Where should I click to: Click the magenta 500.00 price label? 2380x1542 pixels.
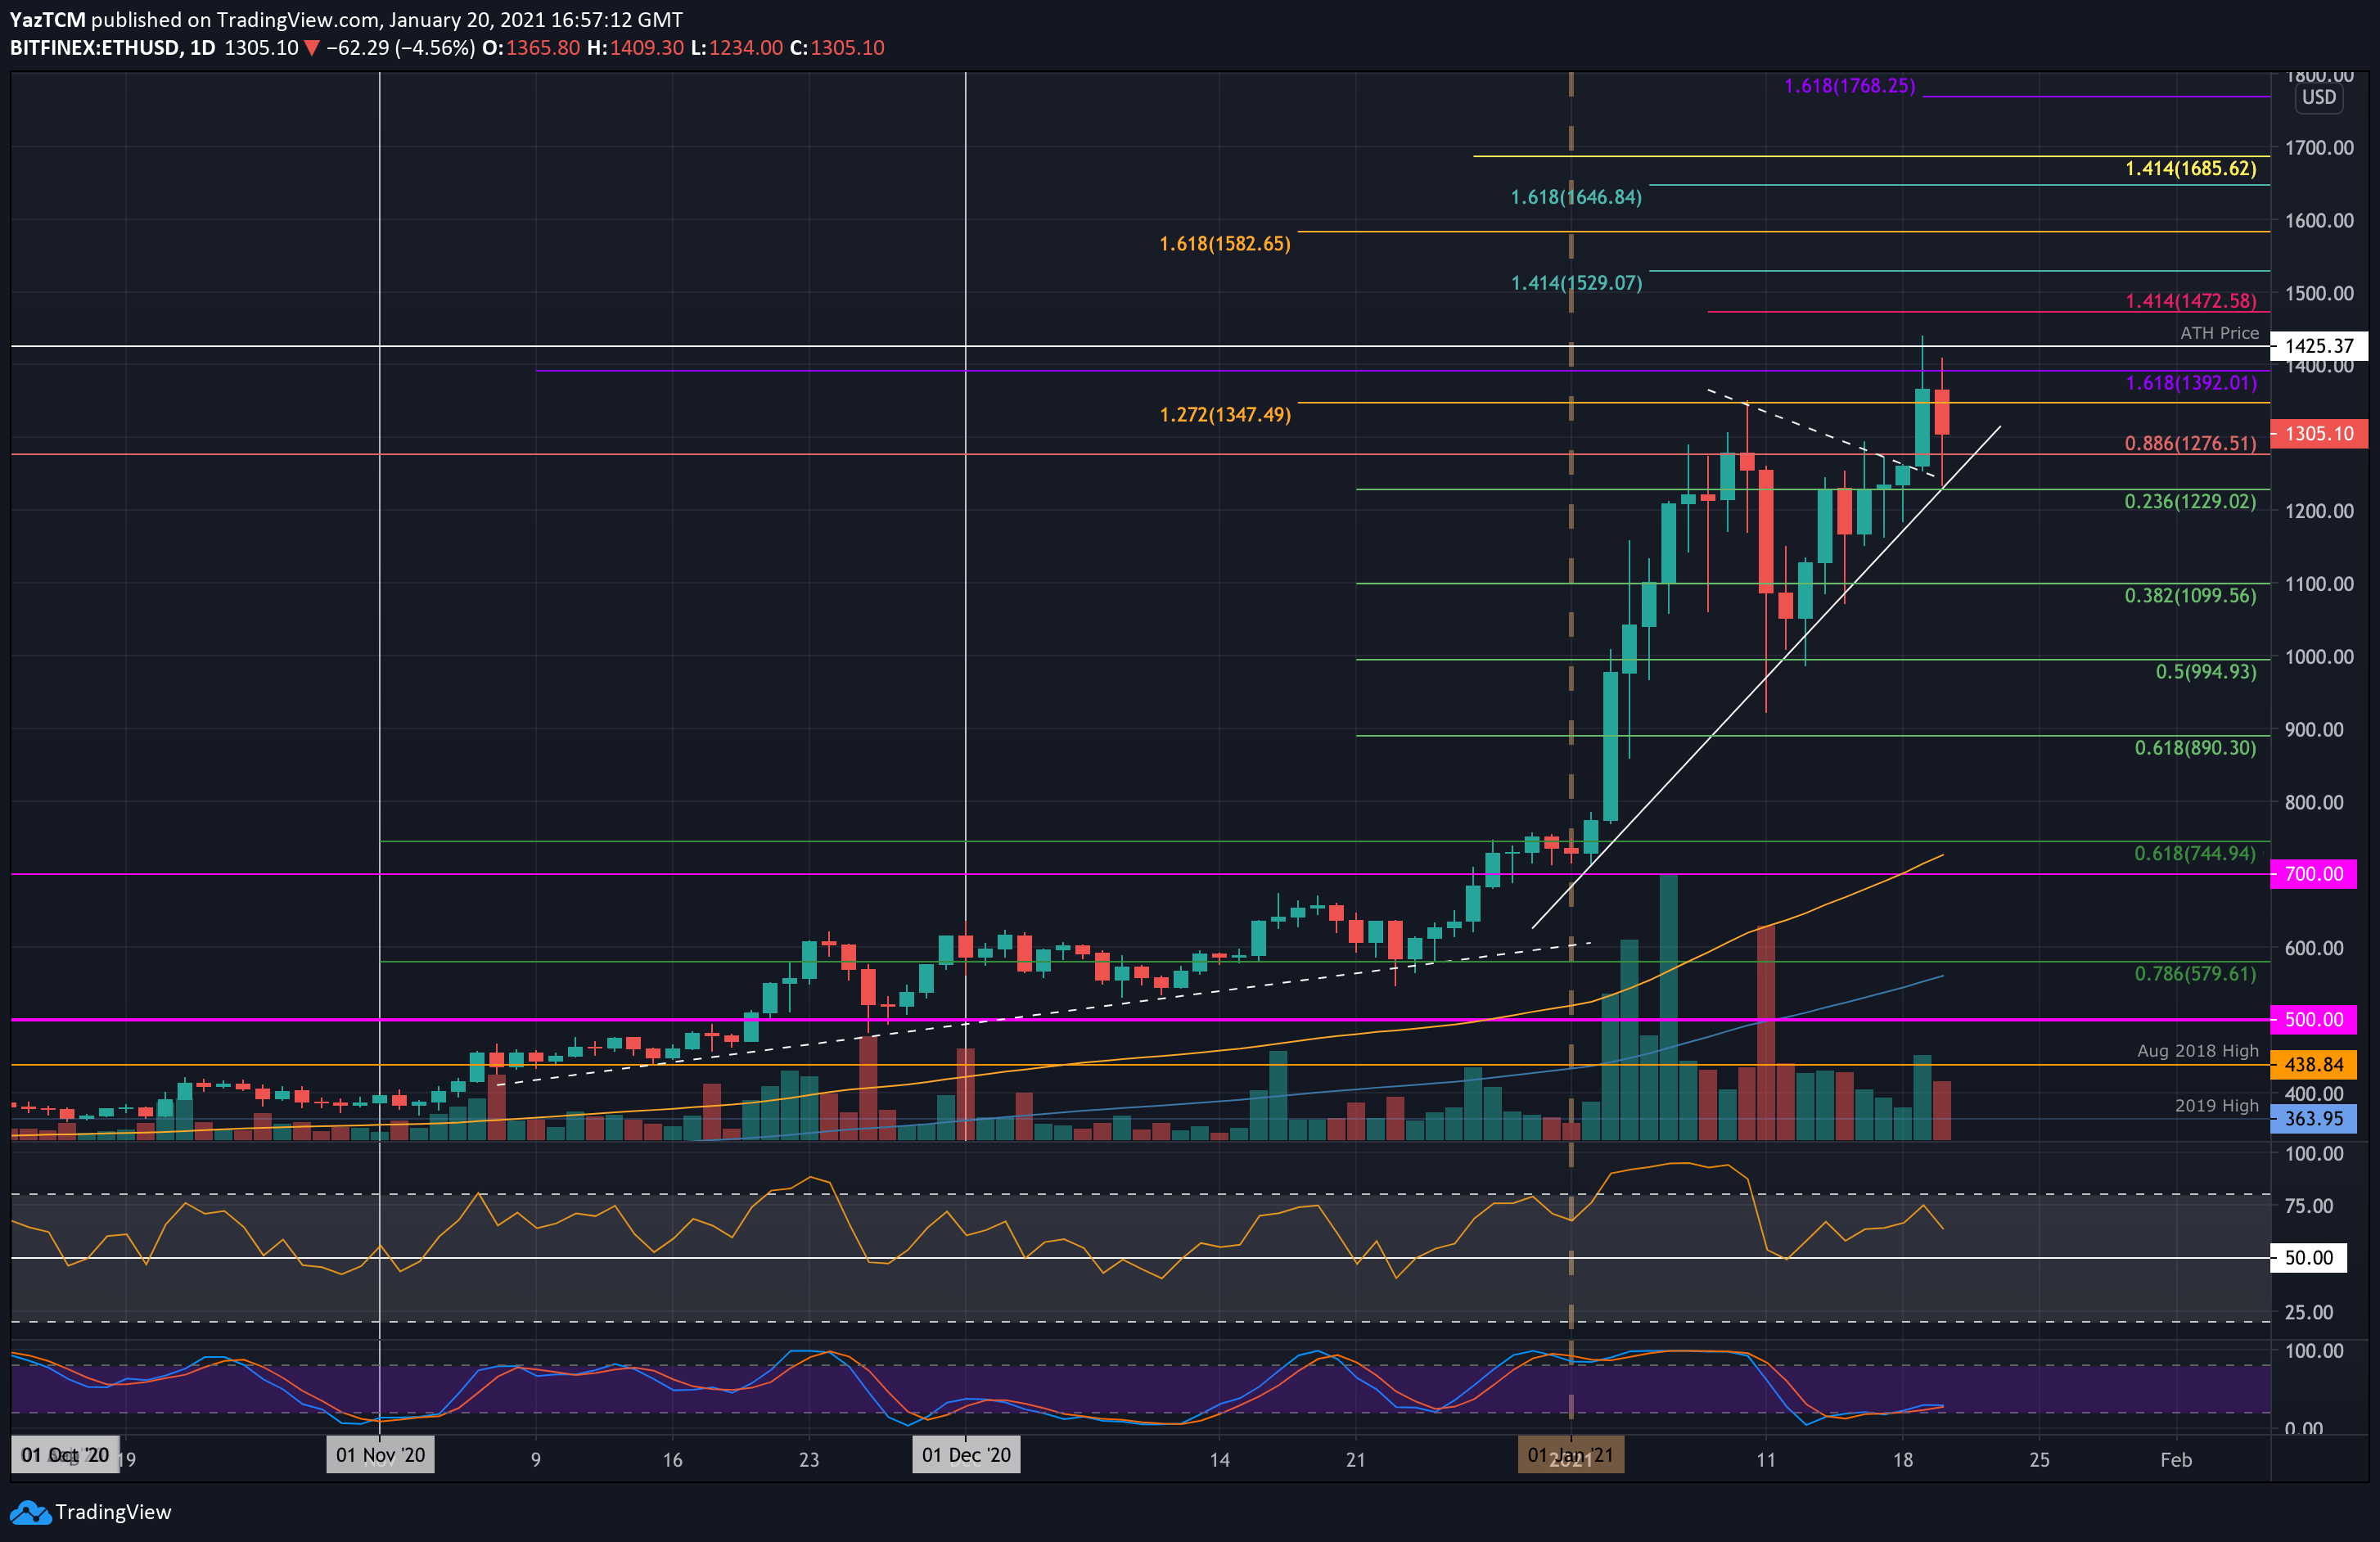[x=2314, y=1020]
